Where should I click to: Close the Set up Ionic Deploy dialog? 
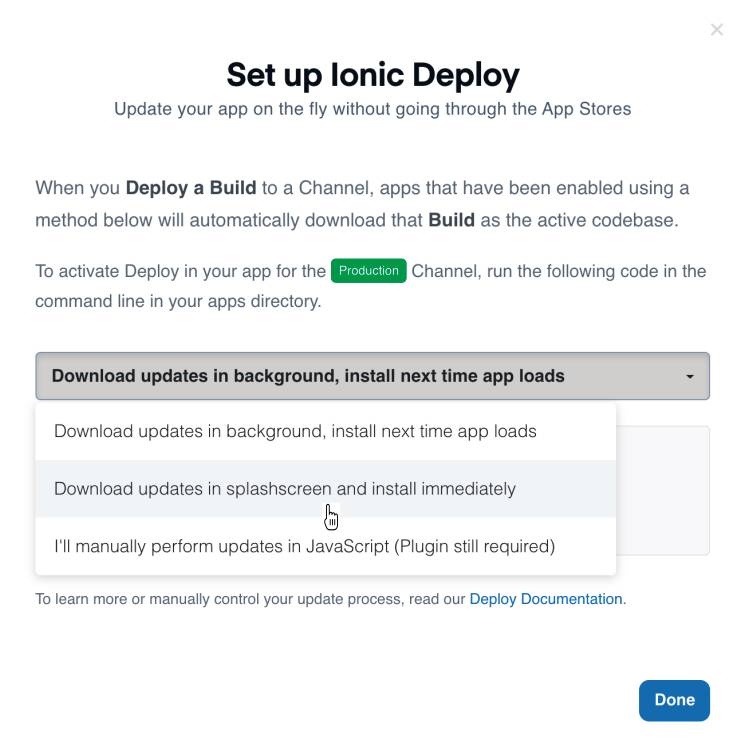pyautogui.click(x=717, y=30)
